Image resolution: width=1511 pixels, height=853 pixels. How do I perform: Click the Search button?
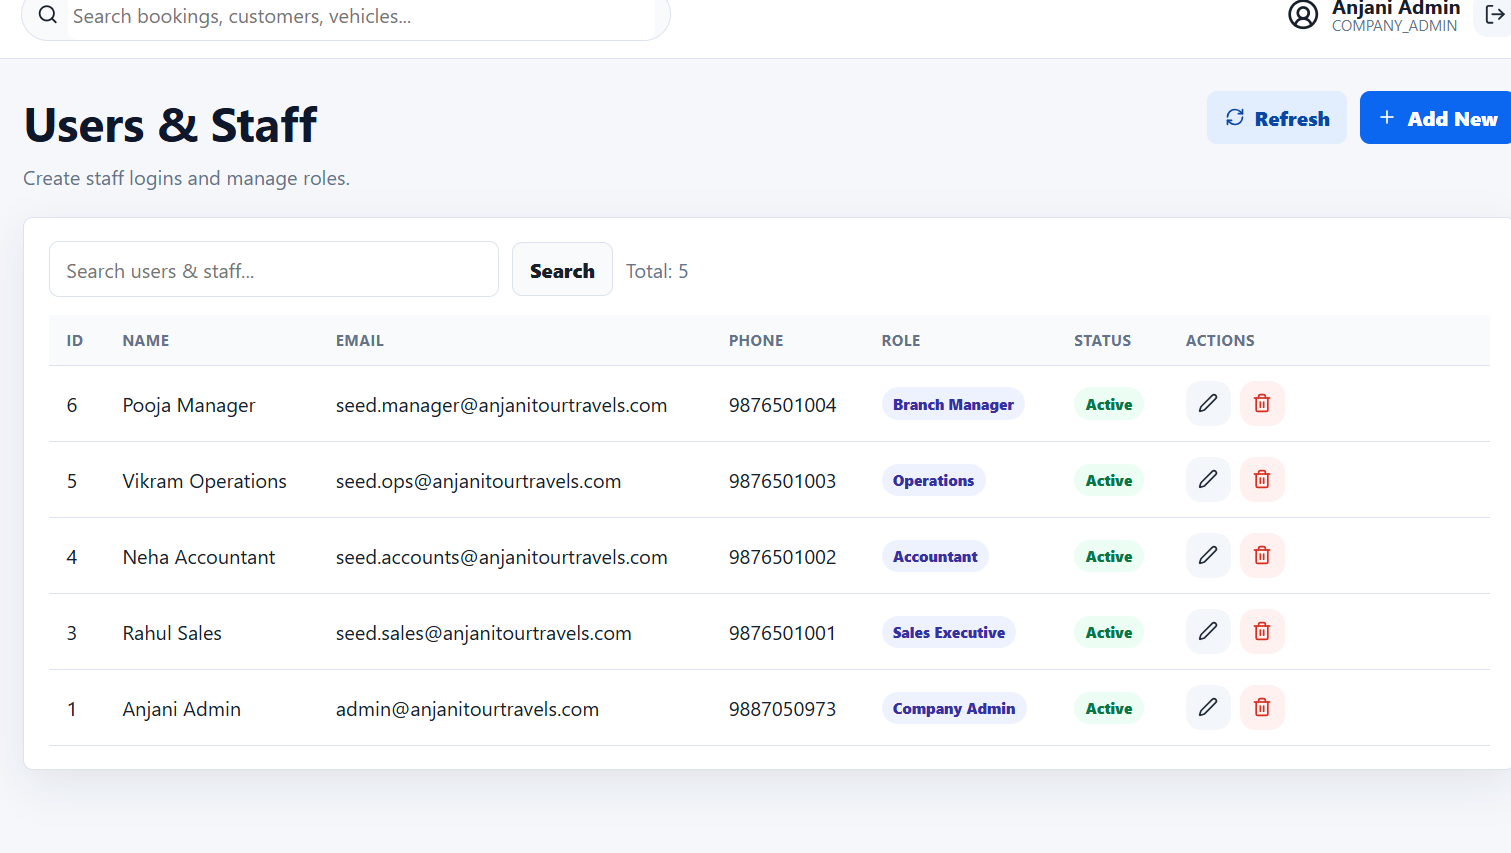(562, 270)
